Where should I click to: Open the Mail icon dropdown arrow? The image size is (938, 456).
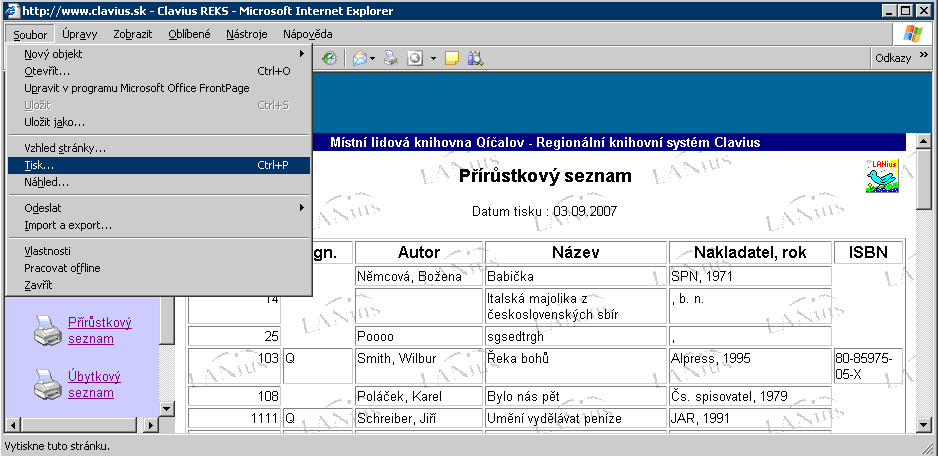click(x=372, y=59)
